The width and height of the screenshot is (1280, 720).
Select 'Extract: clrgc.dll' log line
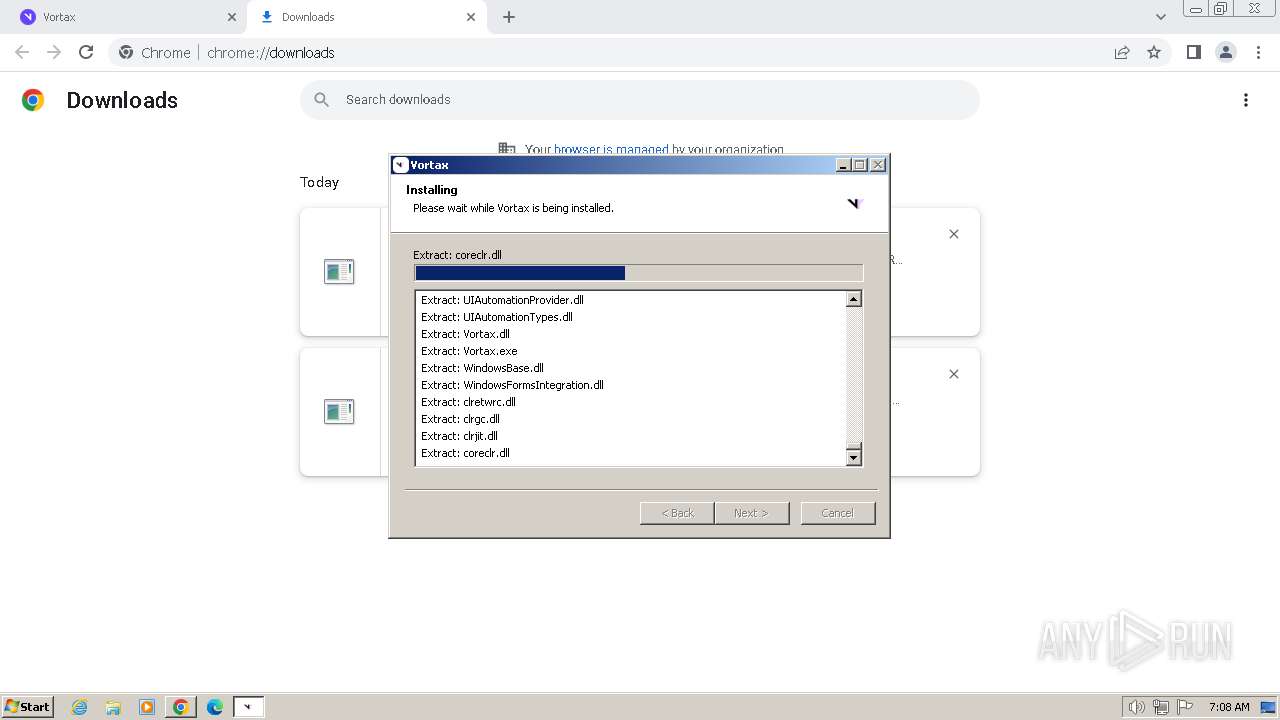point(460,419)
